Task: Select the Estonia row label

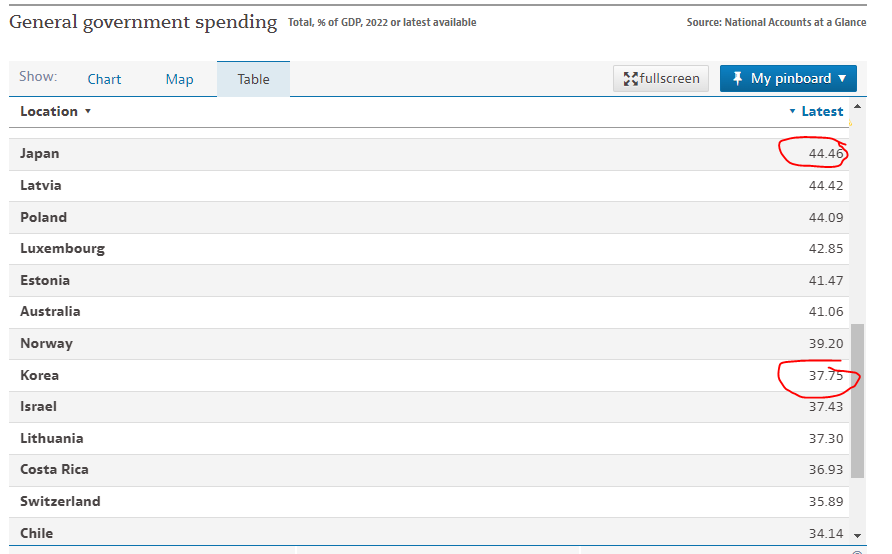Action: click(x=45, y=280)
